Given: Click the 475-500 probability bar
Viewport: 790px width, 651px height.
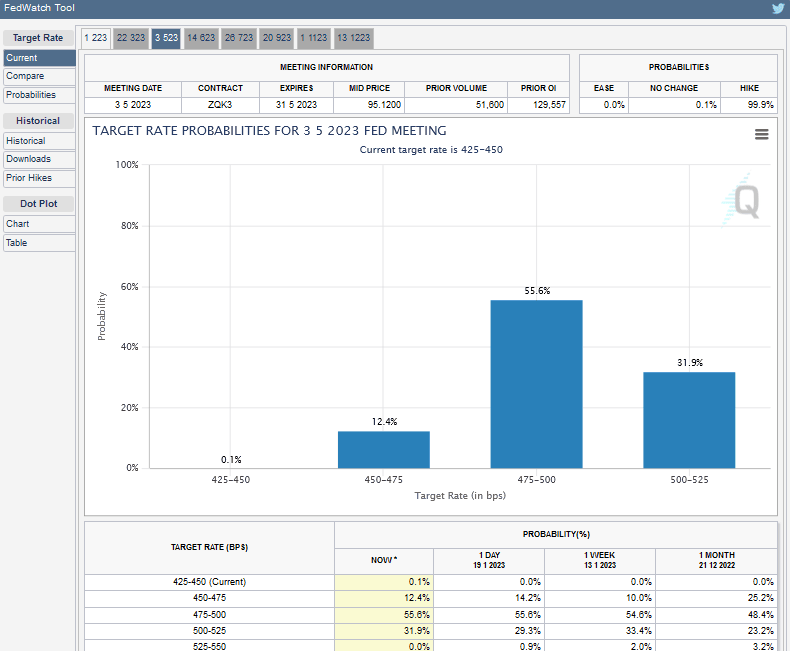Looking at the screenshot, I should click(536, 384).
